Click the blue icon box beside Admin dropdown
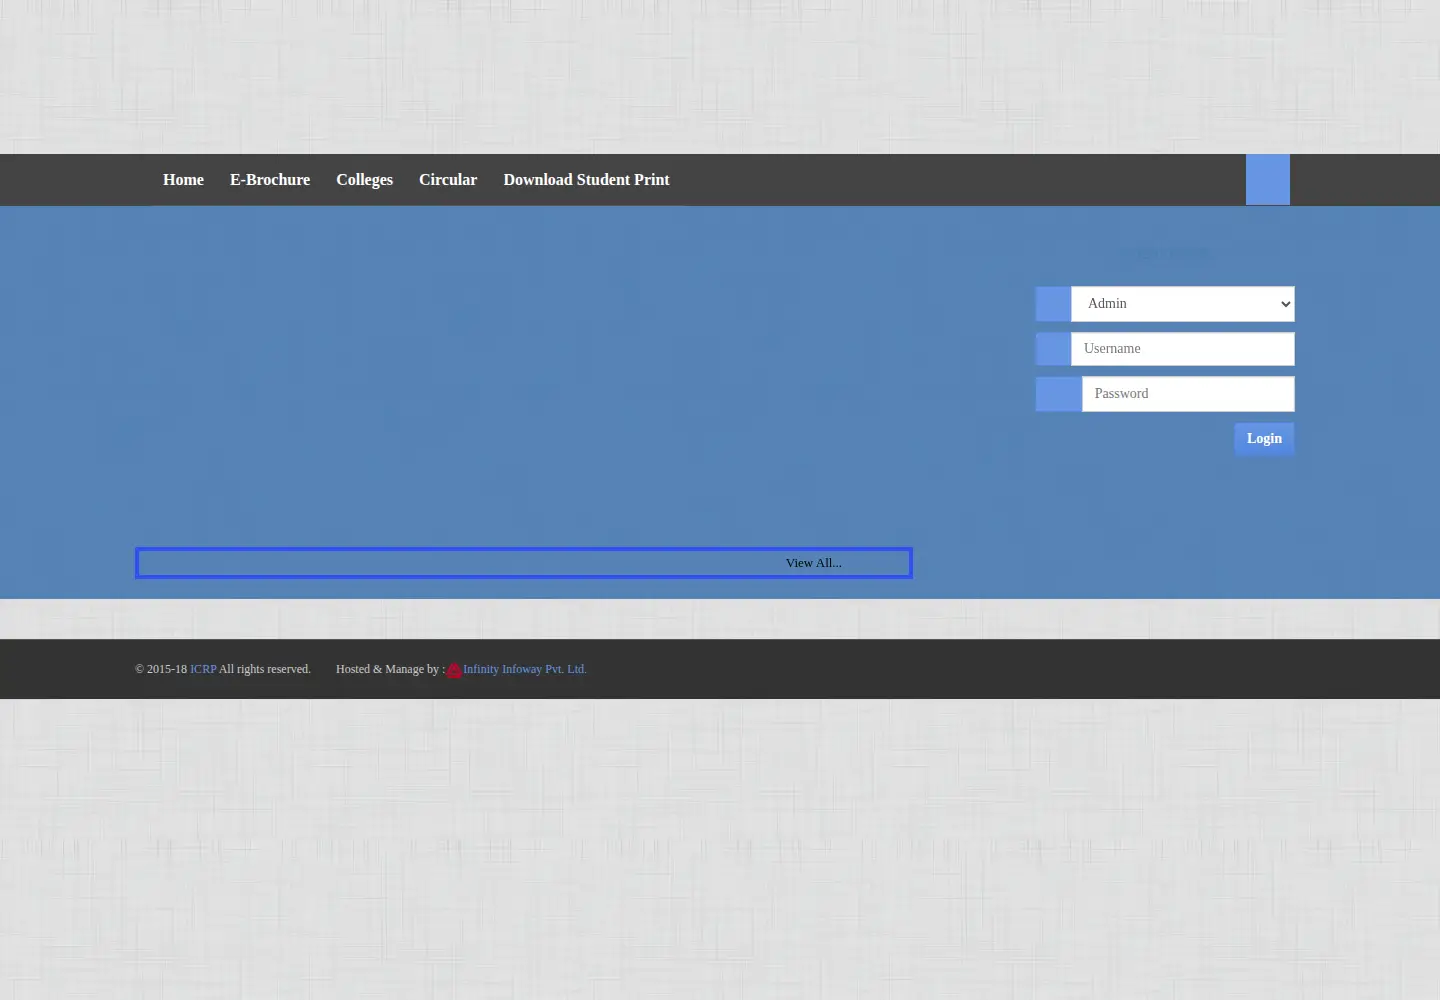The height and width of the screenshot is (1000, 1440). (1053, 304)
